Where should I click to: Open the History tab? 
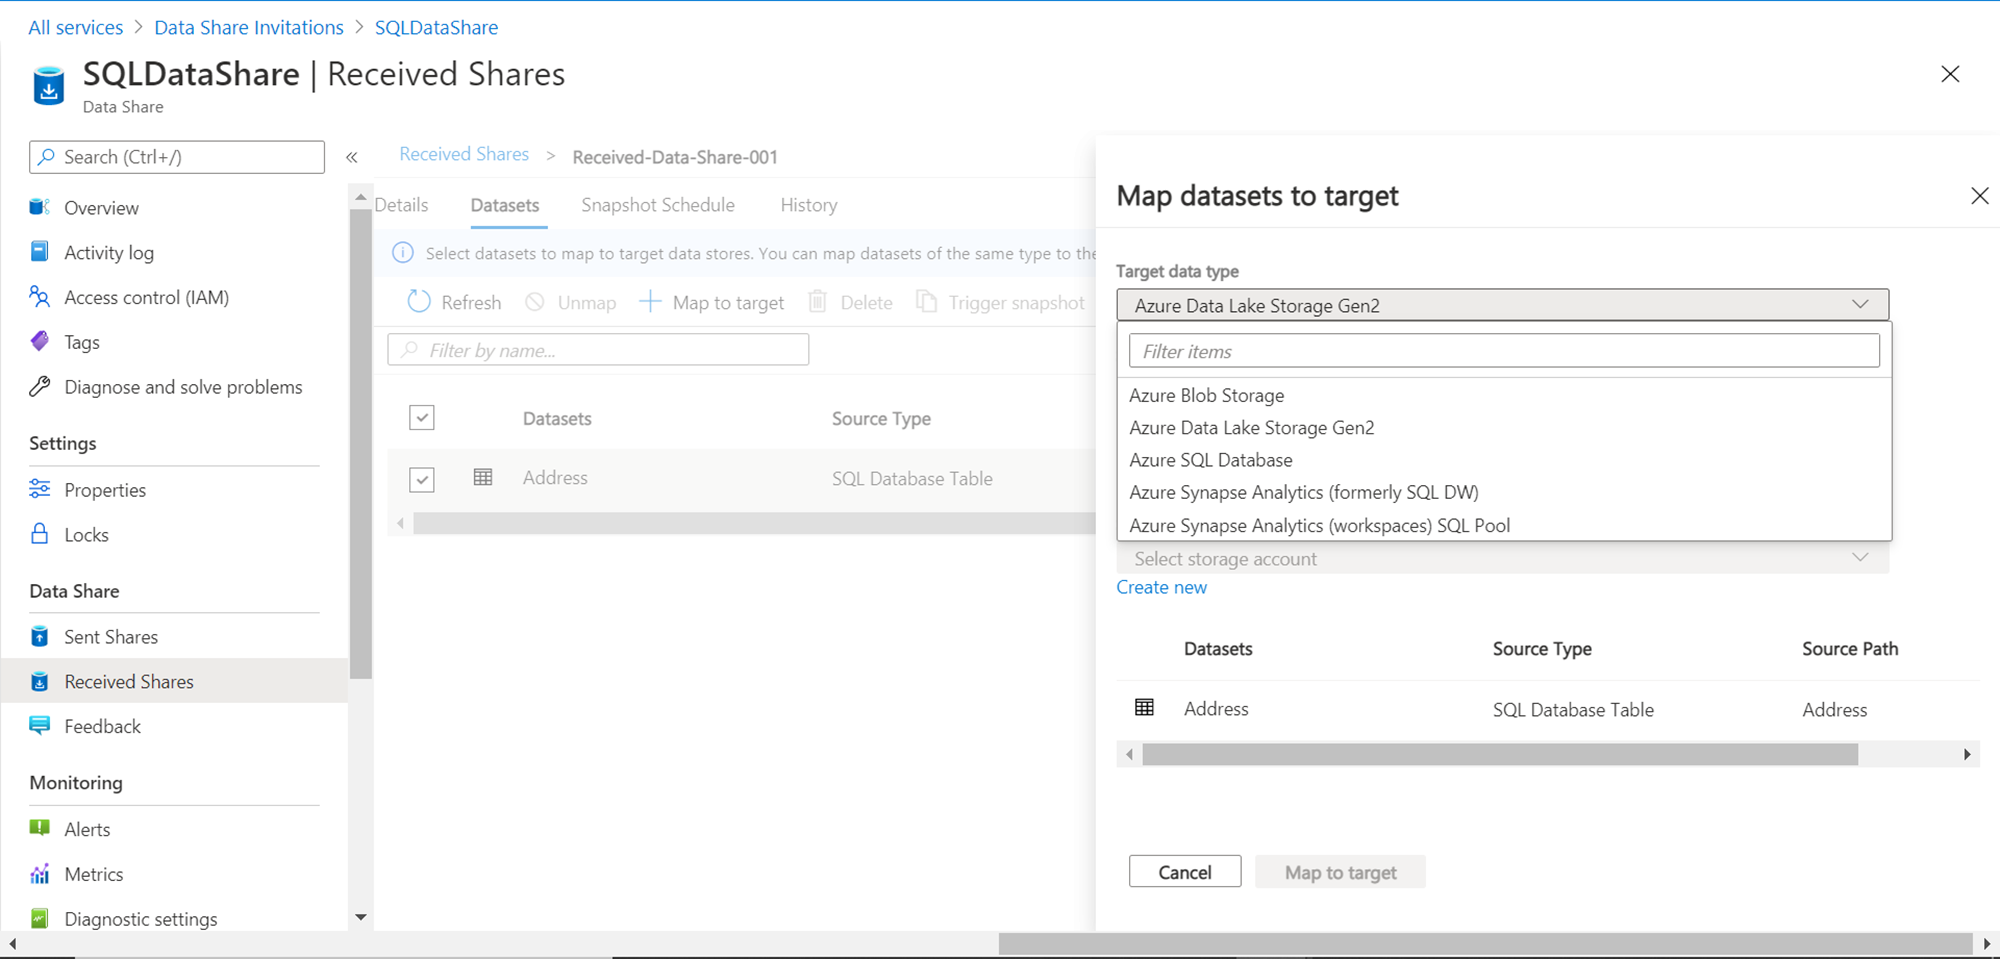click(809, 205)
